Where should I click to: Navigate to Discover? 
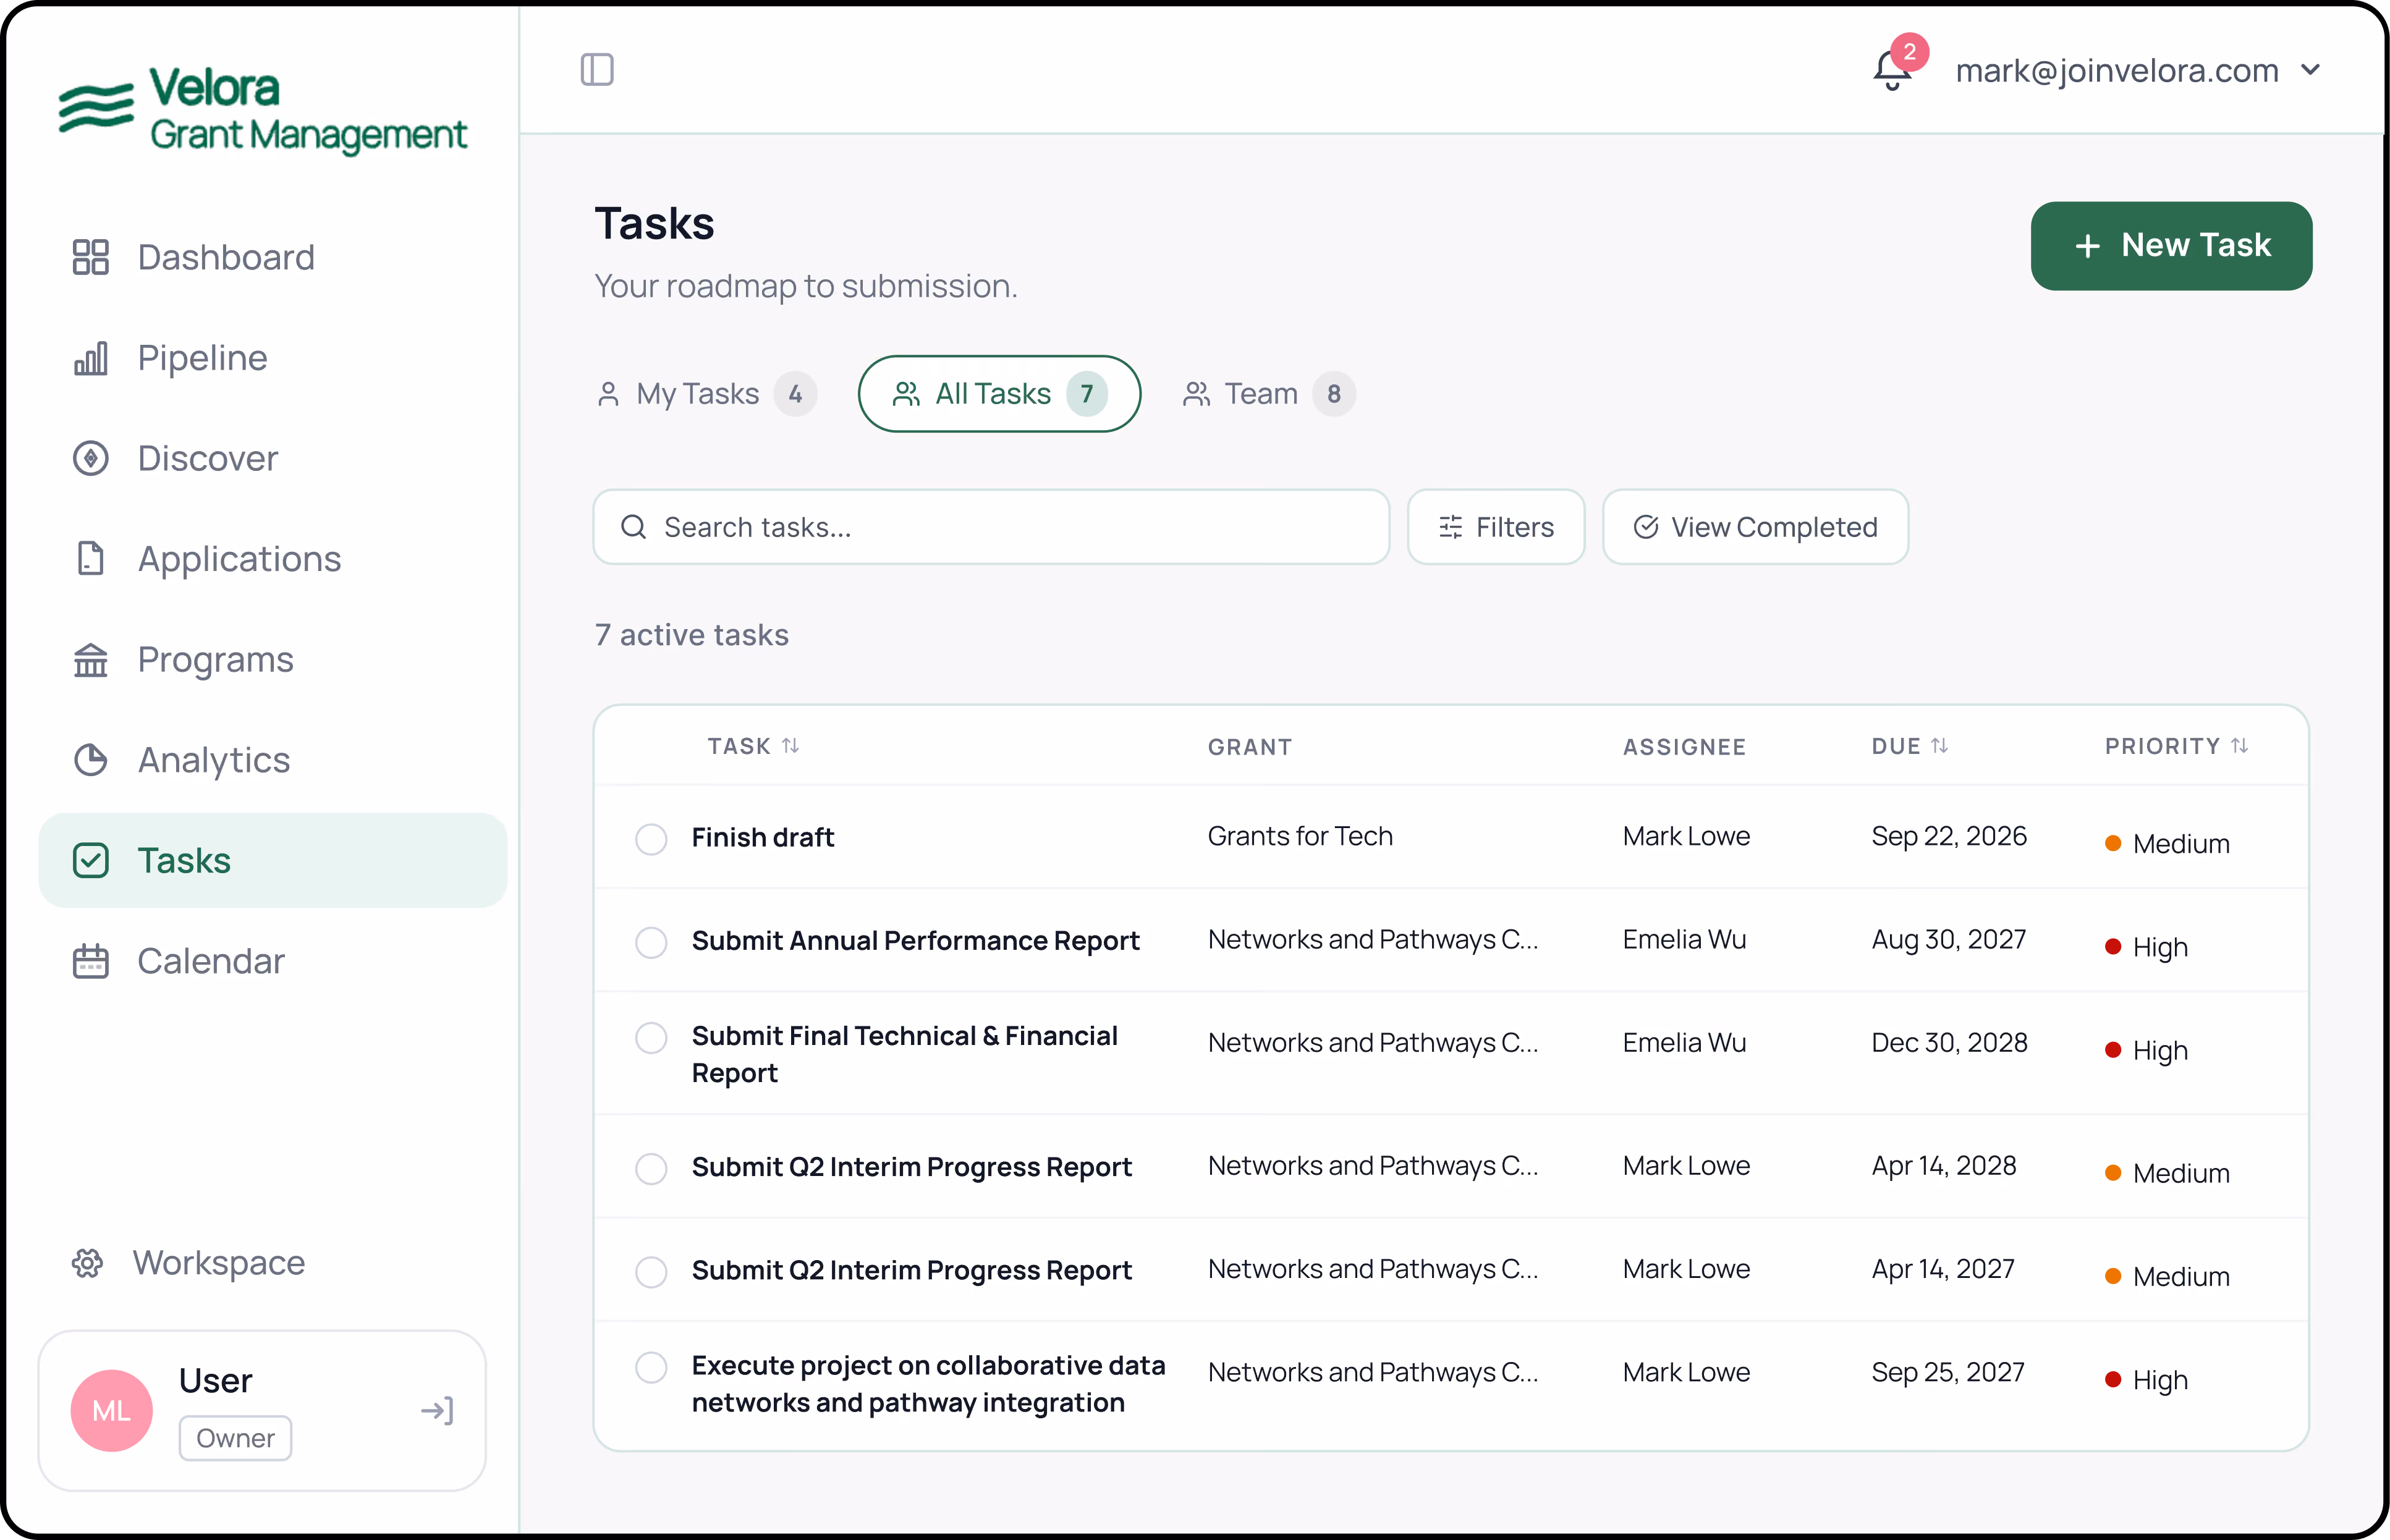coord(272,458)
